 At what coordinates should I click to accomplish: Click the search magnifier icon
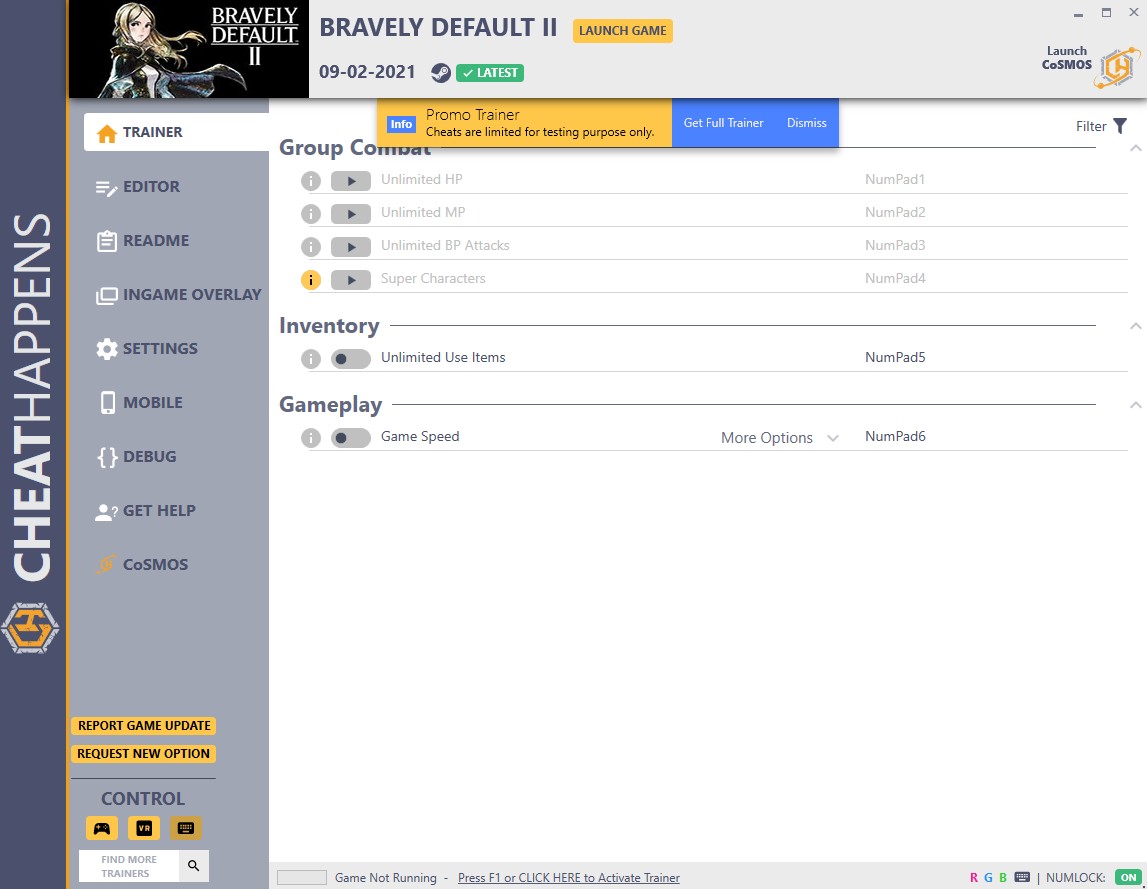[x=194, y=866]
